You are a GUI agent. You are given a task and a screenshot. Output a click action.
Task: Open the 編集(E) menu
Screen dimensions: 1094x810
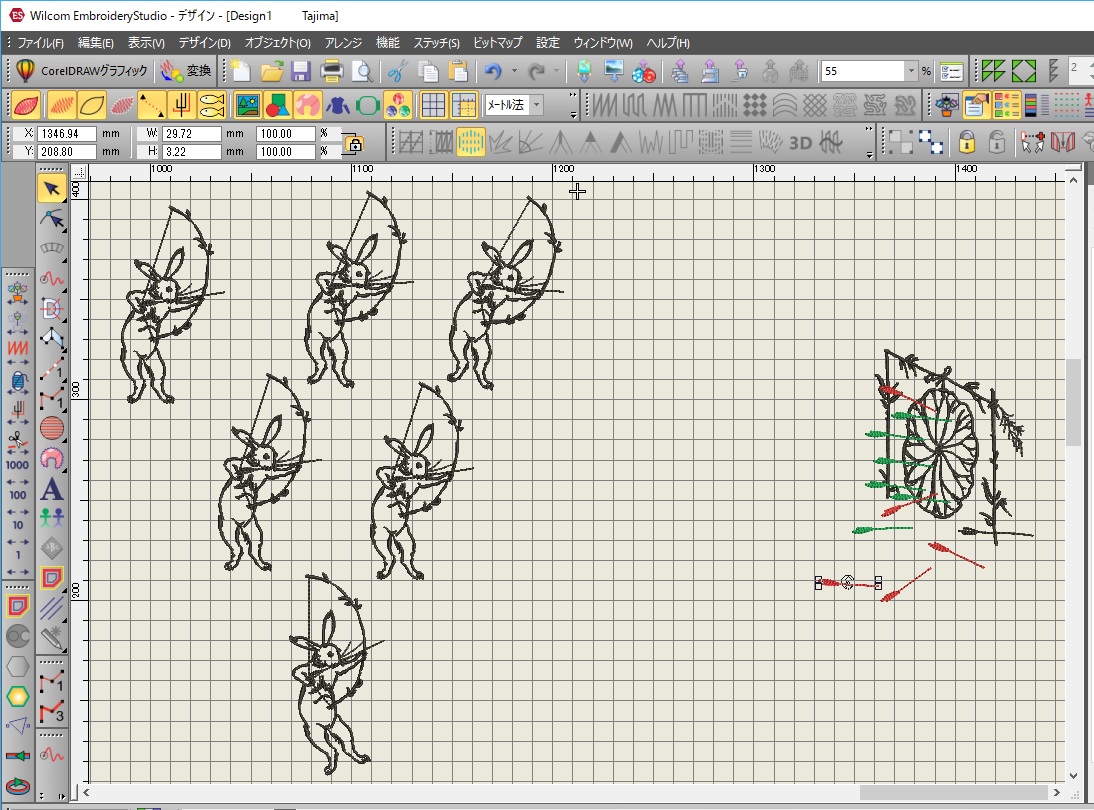96,43
